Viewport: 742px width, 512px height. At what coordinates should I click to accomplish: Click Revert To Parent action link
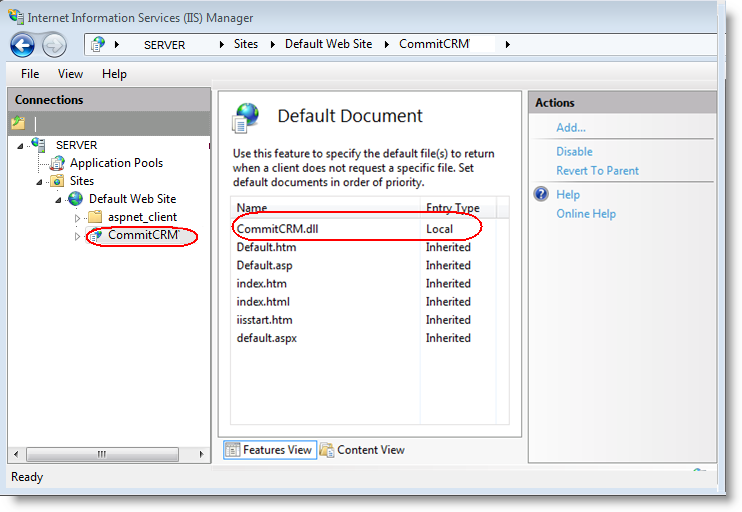tap(597, 171)
